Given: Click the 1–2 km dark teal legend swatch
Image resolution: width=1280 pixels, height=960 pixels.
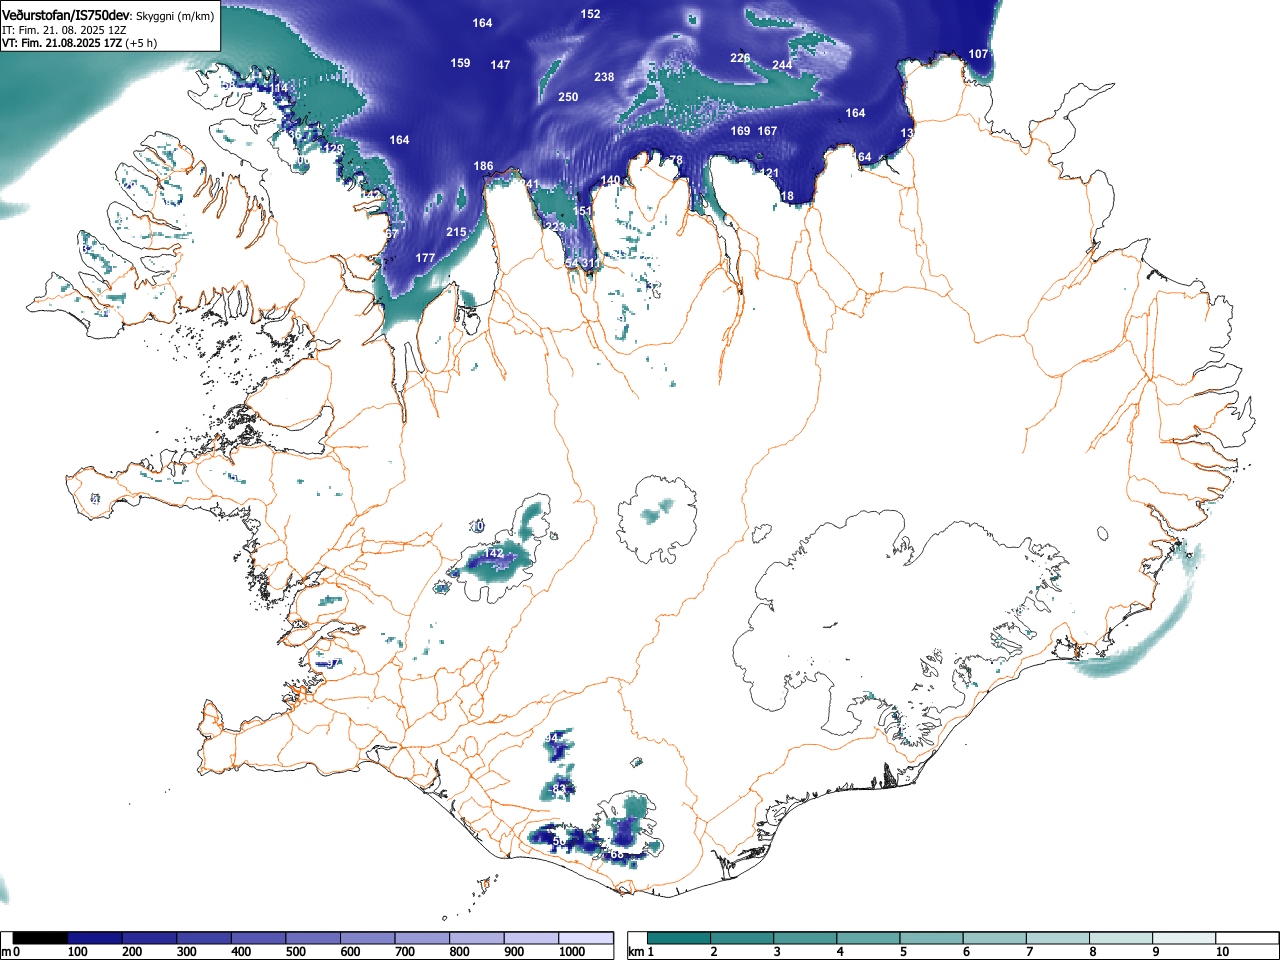Looking at the screenshot, I should click(x=680, y=938).
